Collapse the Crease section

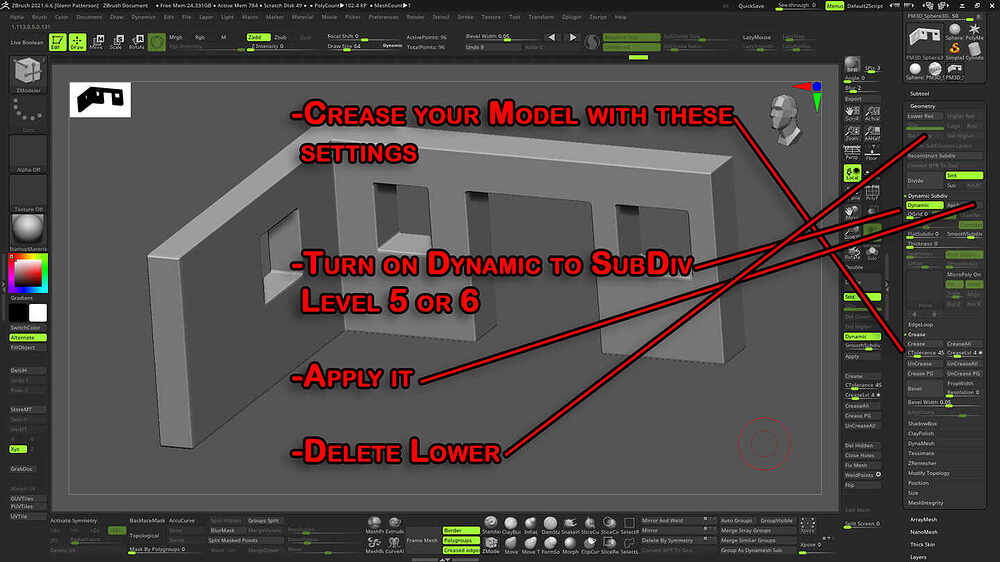coord(916,334)
